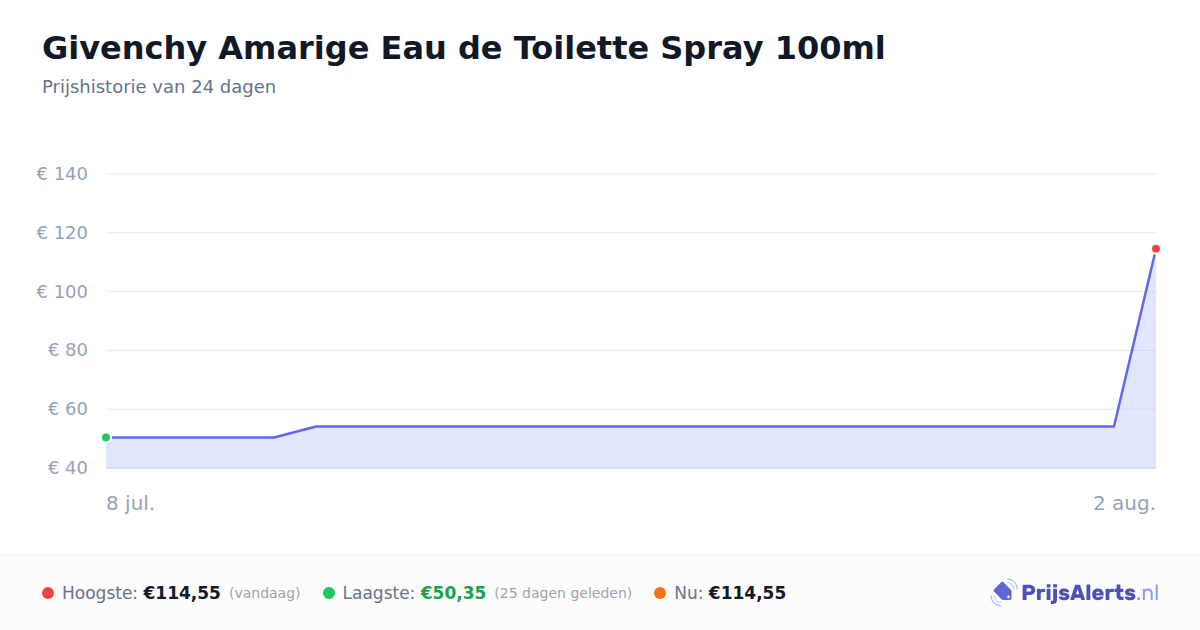Click the orange Nu legend dot
Viewport: 1200px width, 630px height.
point(660,593)
